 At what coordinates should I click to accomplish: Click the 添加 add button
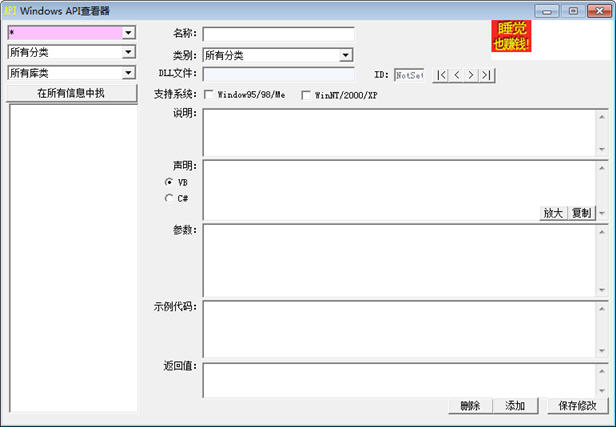[515, 405]
